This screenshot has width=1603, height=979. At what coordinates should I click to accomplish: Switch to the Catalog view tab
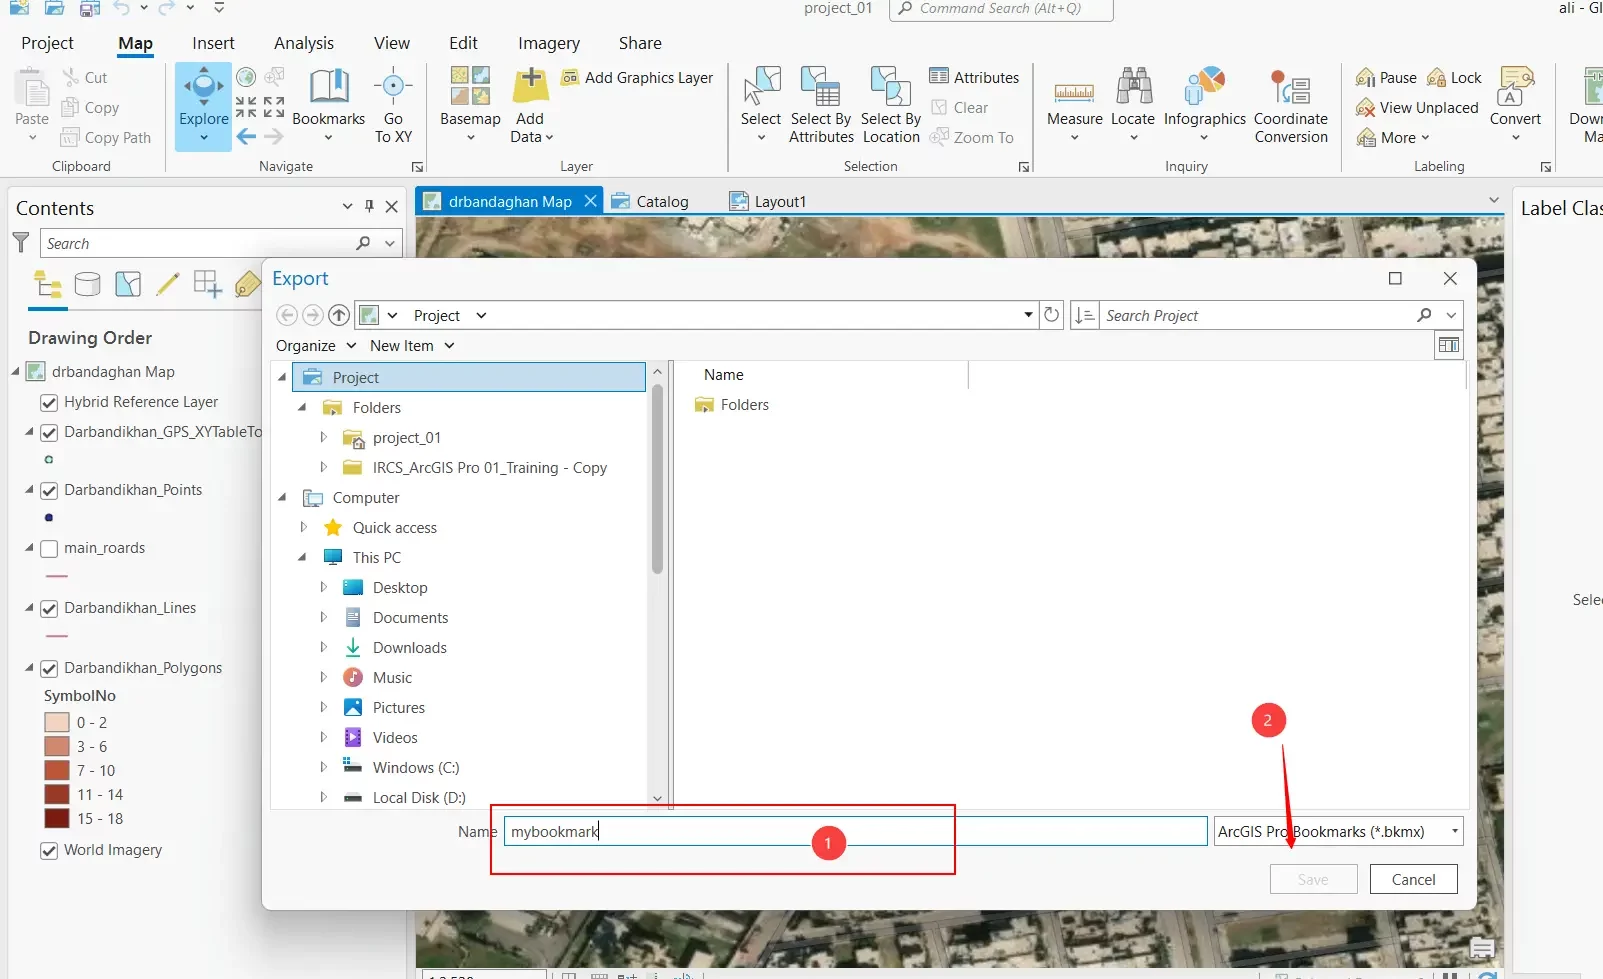click(x=651, y=201)
